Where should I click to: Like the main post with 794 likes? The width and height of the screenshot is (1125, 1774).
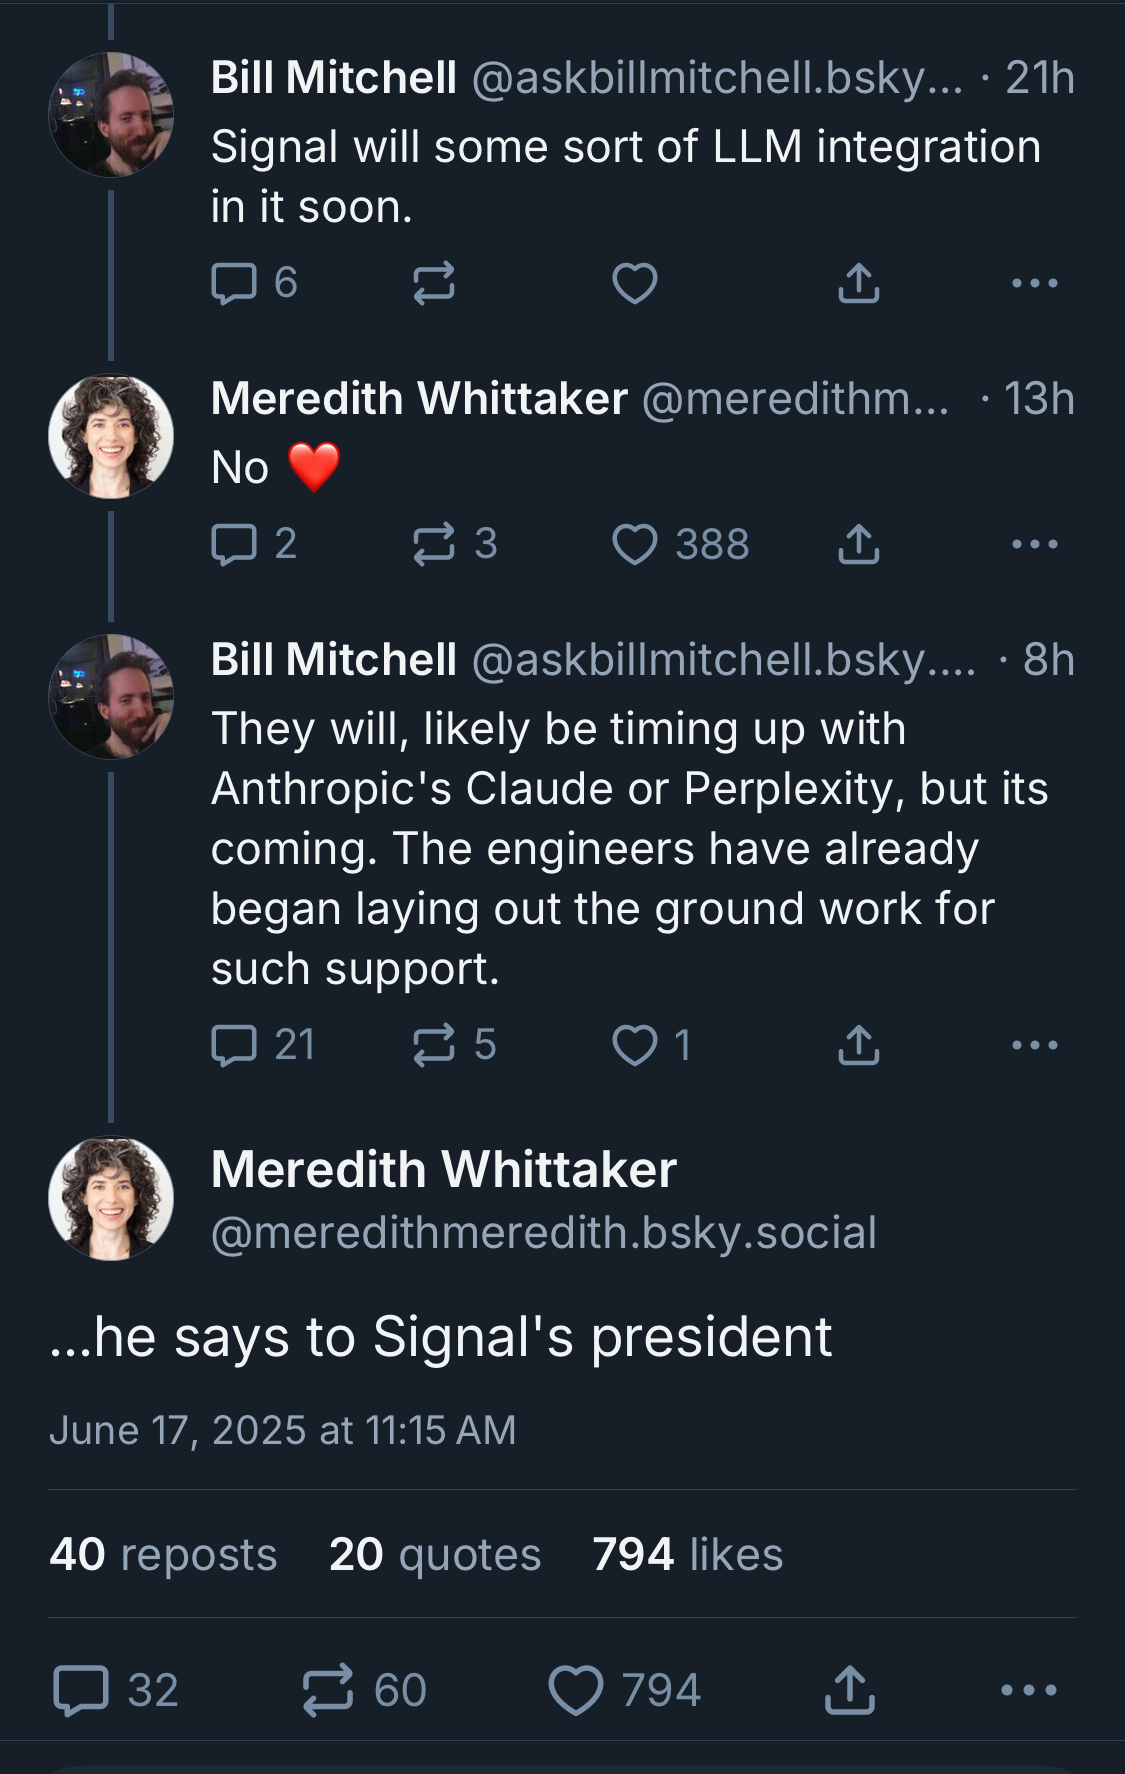pos(577,1691)
